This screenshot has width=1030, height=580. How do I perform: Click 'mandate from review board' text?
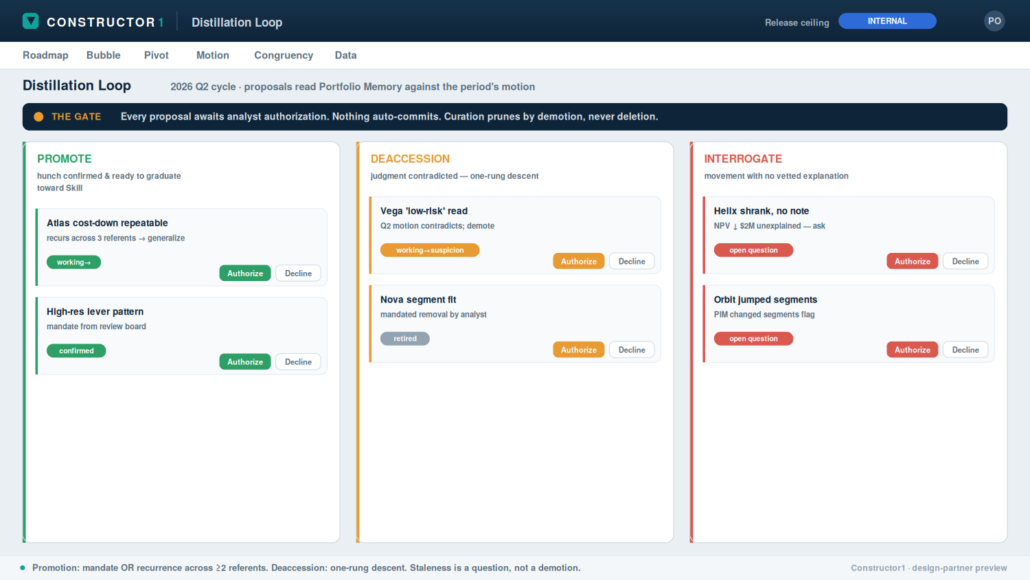[97, 327]
